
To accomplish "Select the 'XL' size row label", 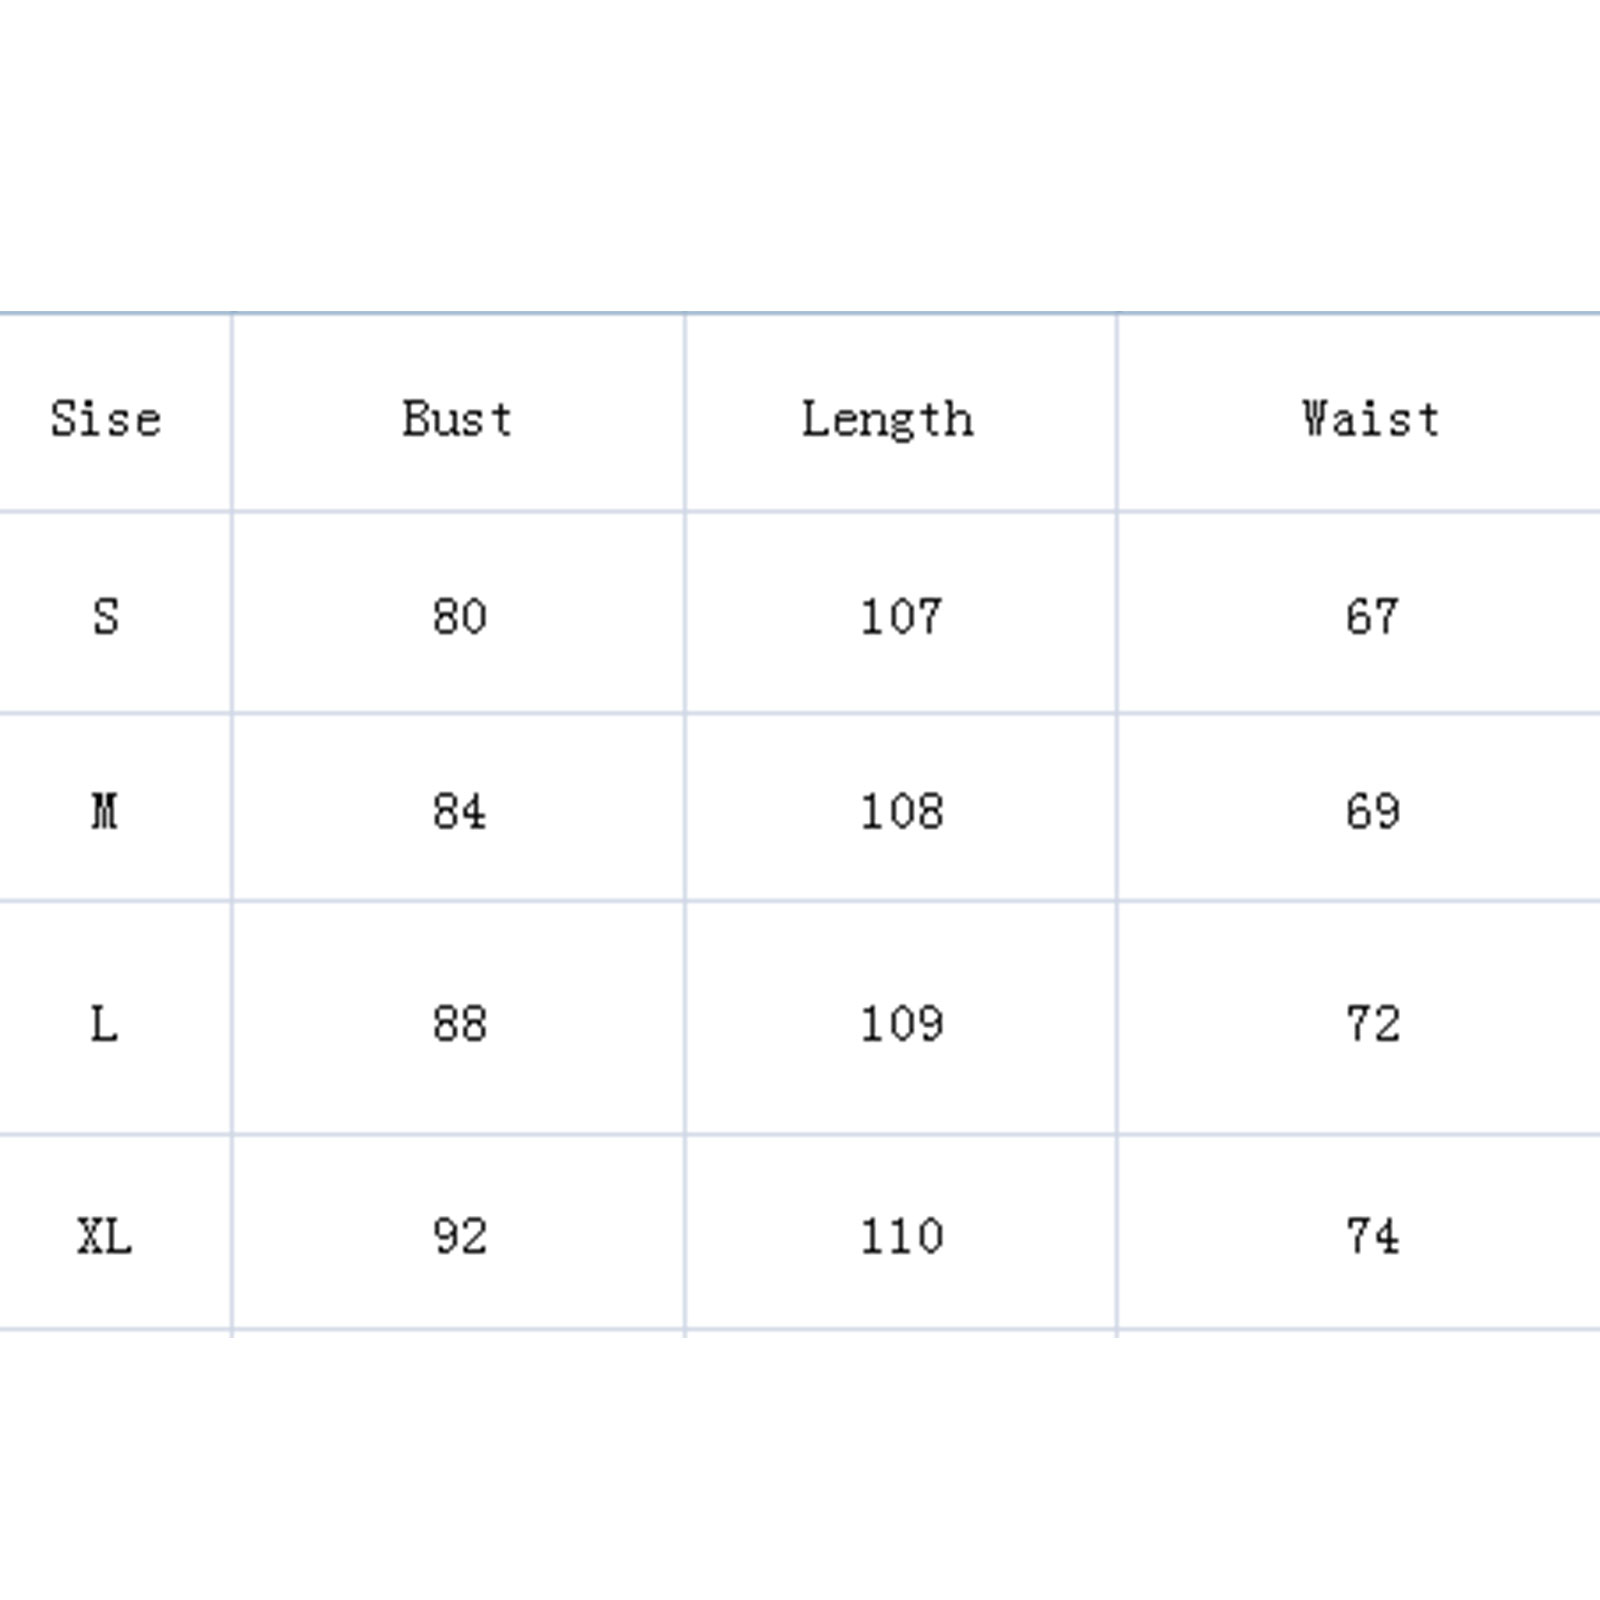I will click(105, 1237).
